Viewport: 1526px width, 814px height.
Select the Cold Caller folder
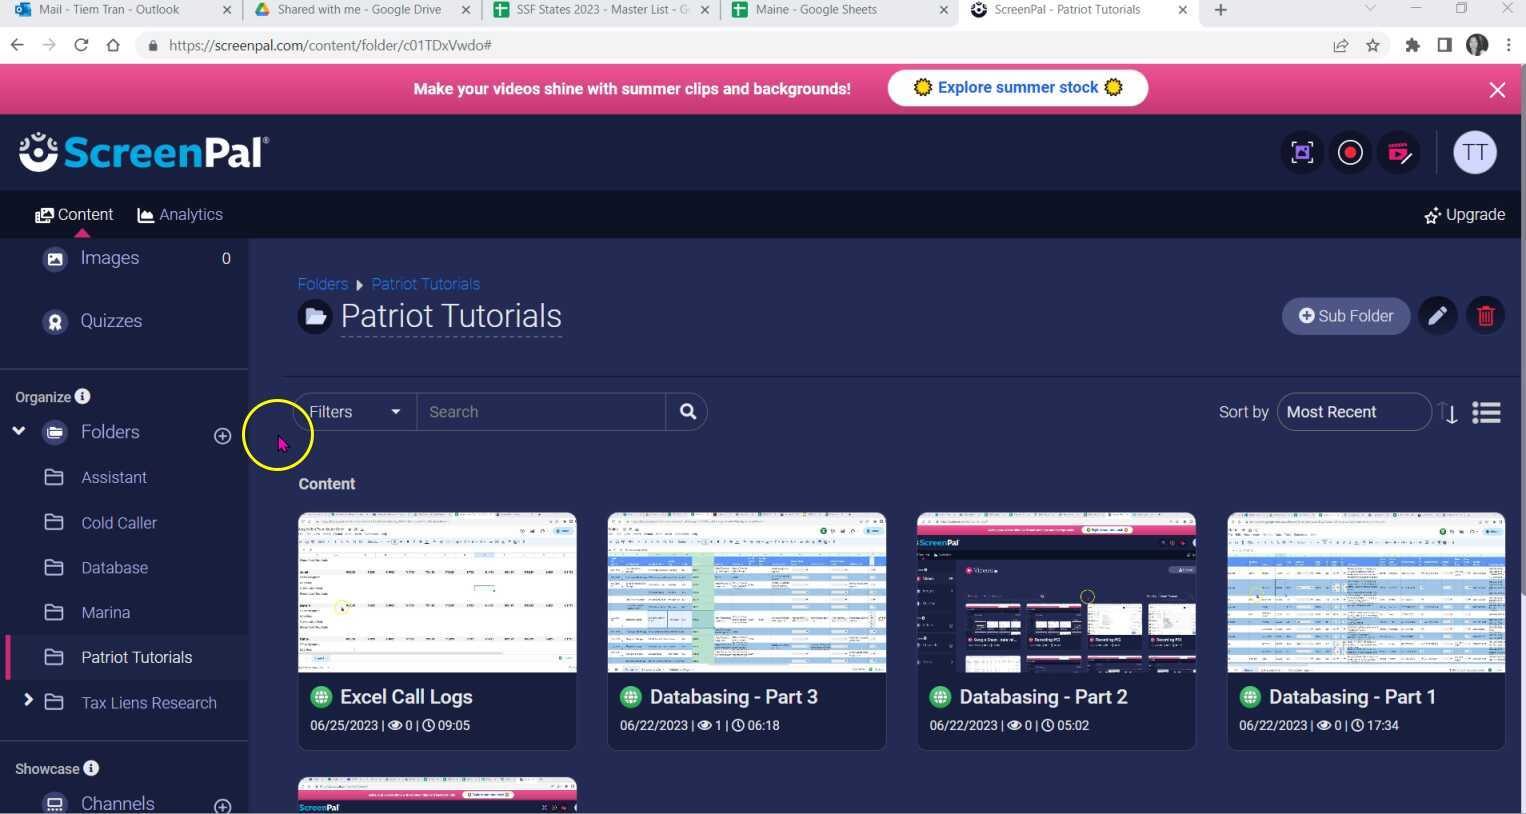[119, 523]
